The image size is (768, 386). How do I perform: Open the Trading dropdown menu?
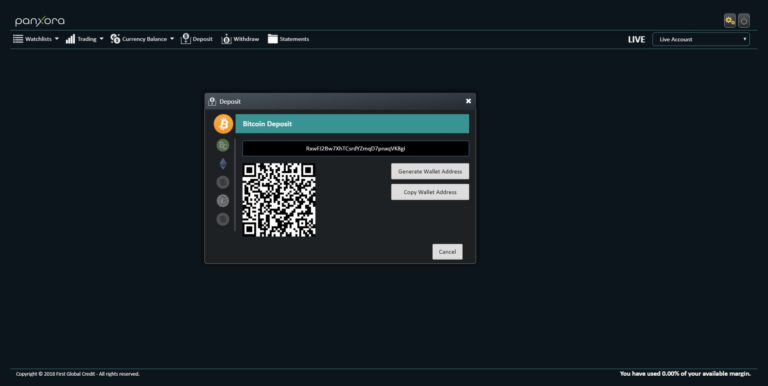pyautogui.click(x=85, y=39)
